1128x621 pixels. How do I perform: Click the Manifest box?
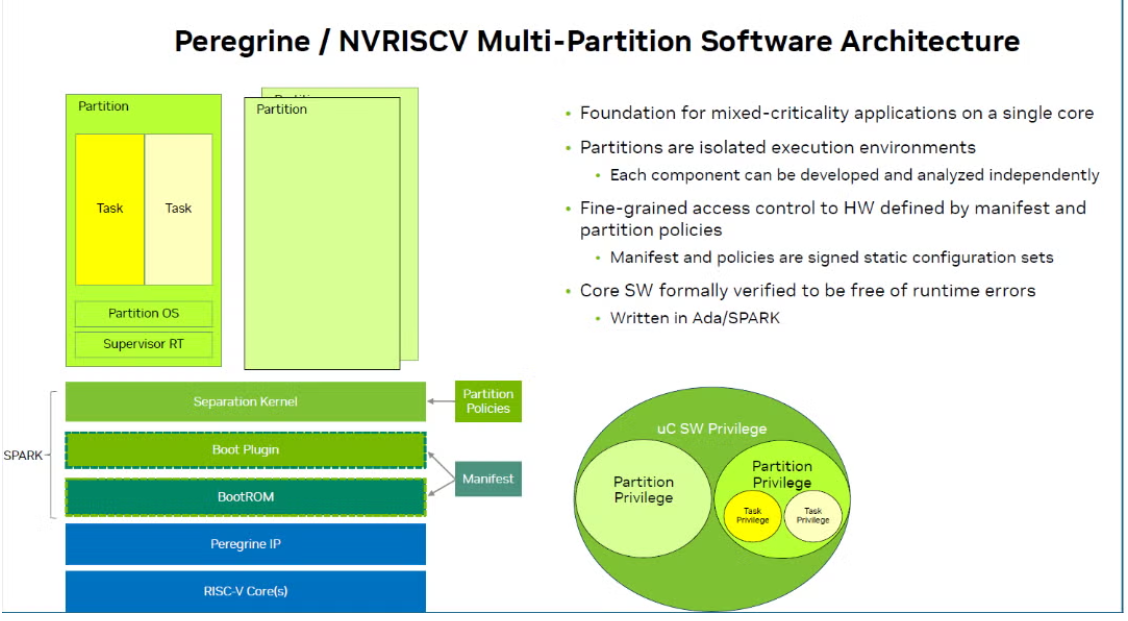point(488,479)
